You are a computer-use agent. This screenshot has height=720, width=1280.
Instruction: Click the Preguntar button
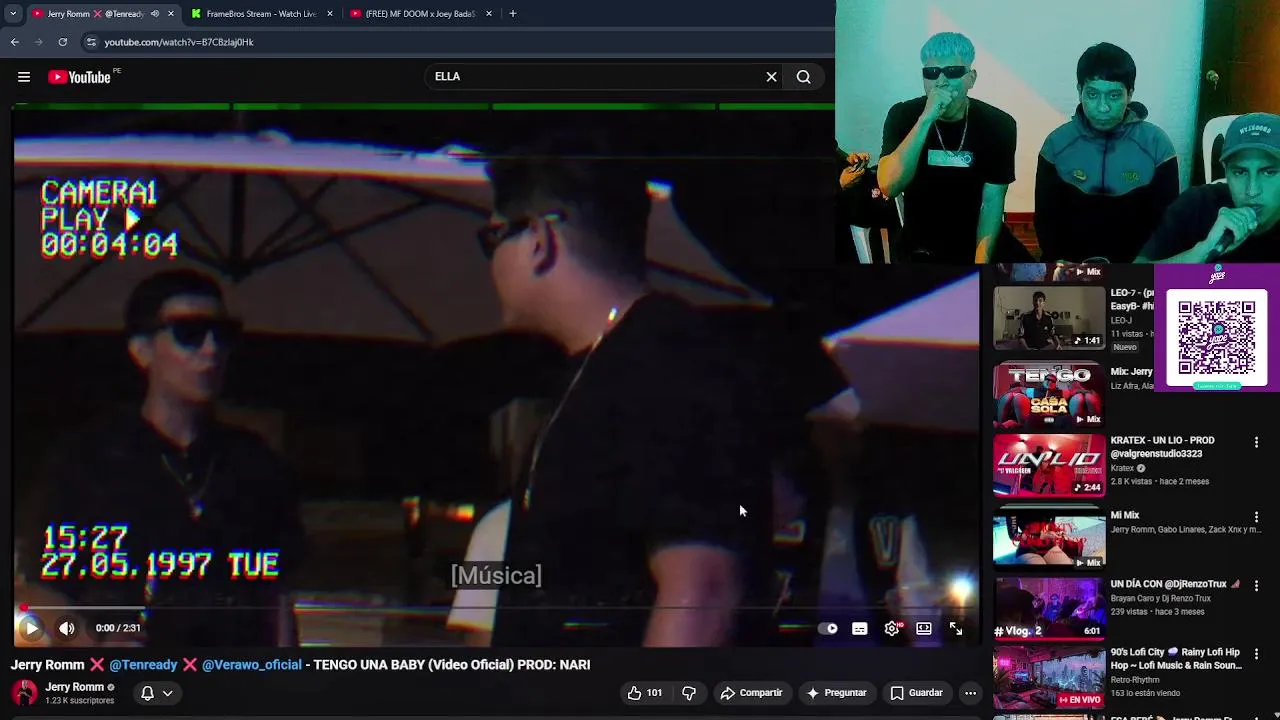click(x=836, y=693)
